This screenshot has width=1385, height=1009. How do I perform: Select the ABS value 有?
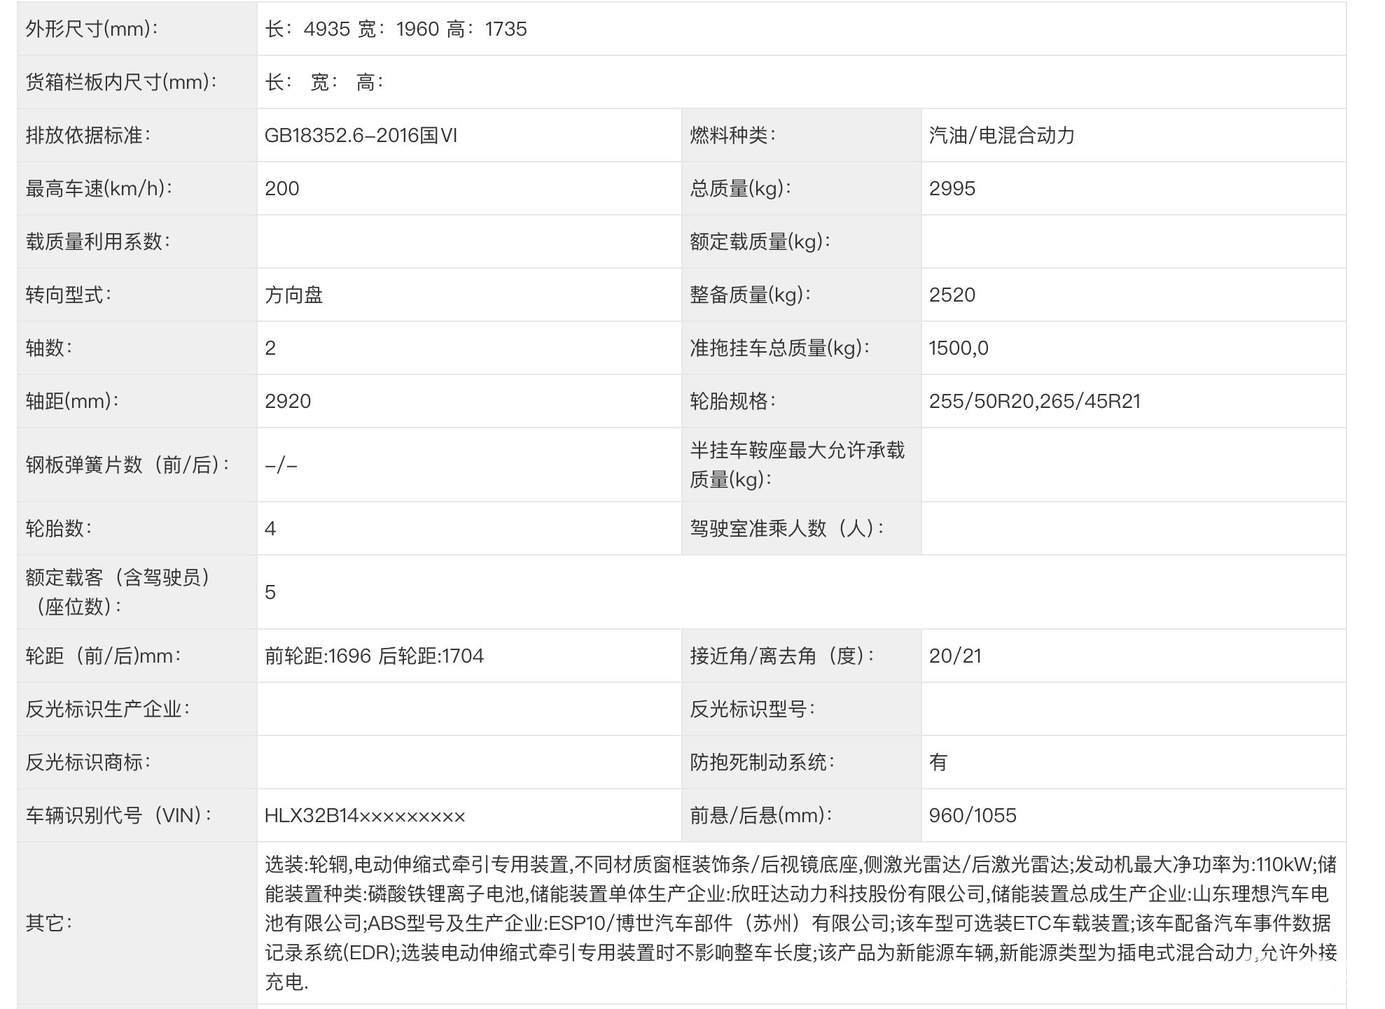(x=938, y=762)
